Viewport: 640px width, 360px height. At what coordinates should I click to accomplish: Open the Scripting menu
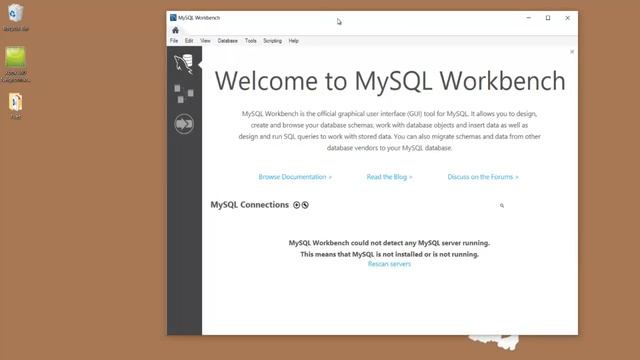coord(272,41)
